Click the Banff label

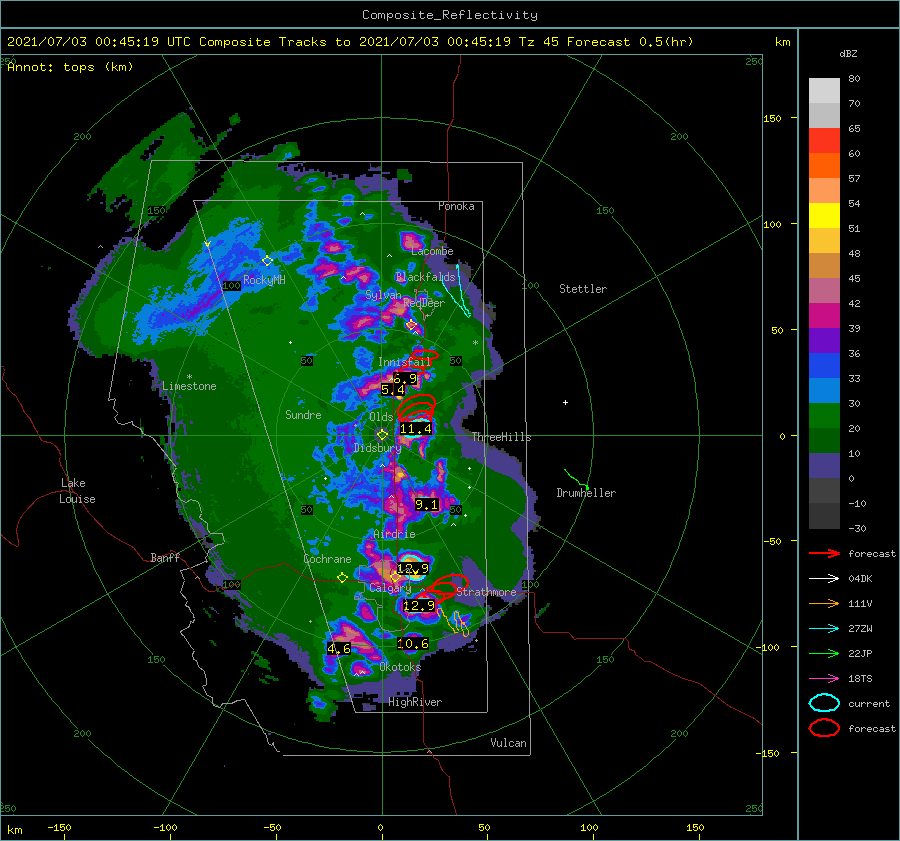click(165, 557)
